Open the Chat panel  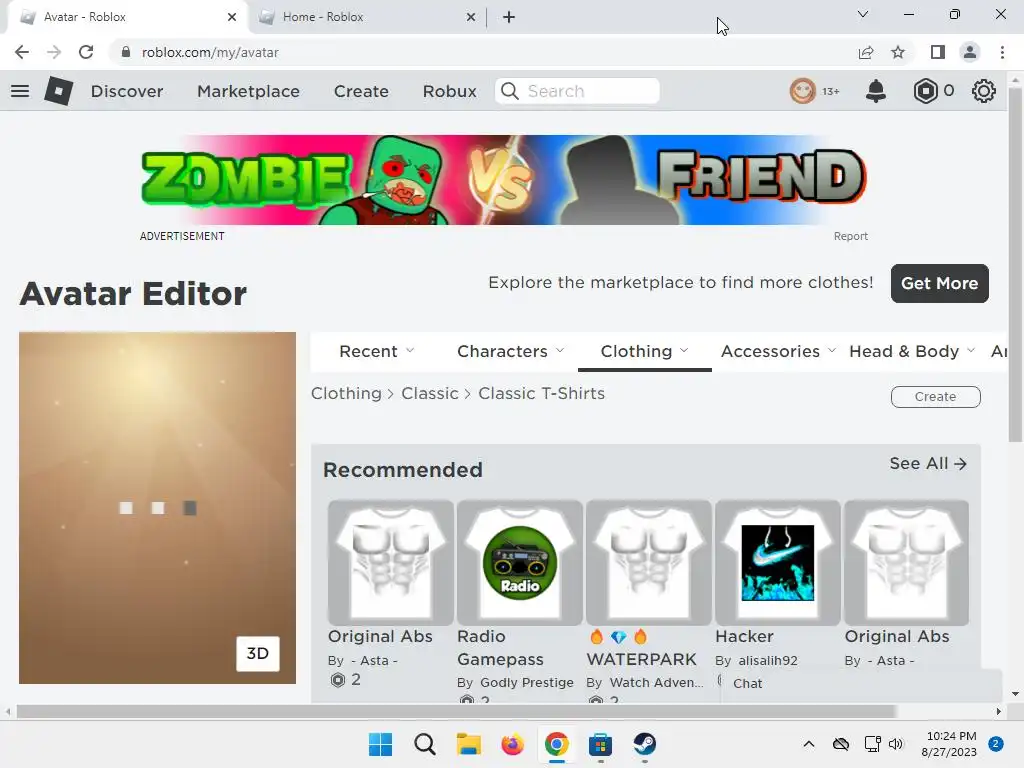(x=862, y=684)
